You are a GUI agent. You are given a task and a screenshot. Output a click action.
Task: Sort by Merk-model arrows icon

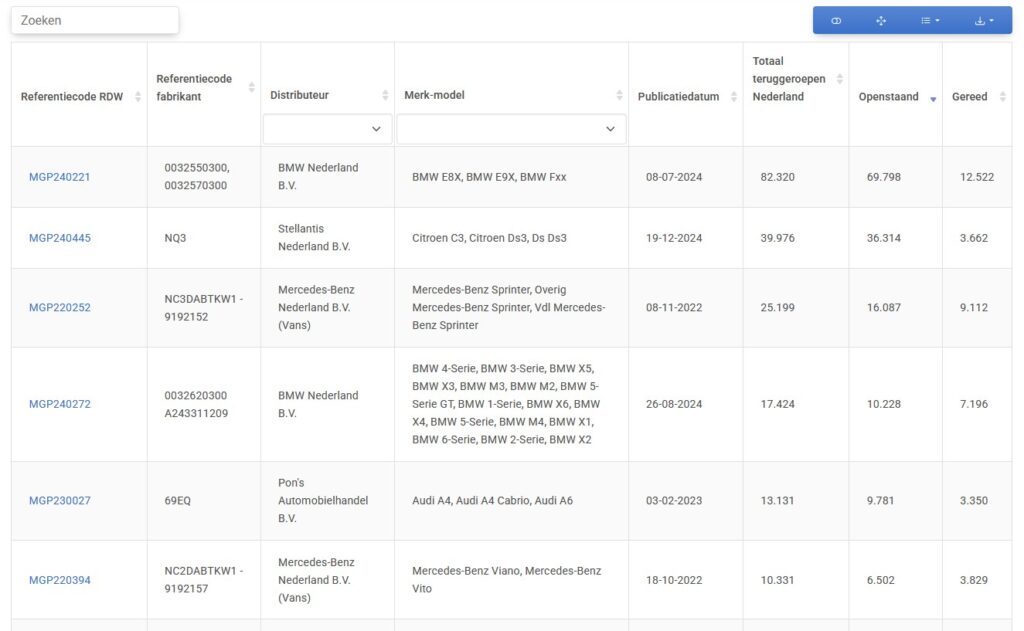(619, 95)
